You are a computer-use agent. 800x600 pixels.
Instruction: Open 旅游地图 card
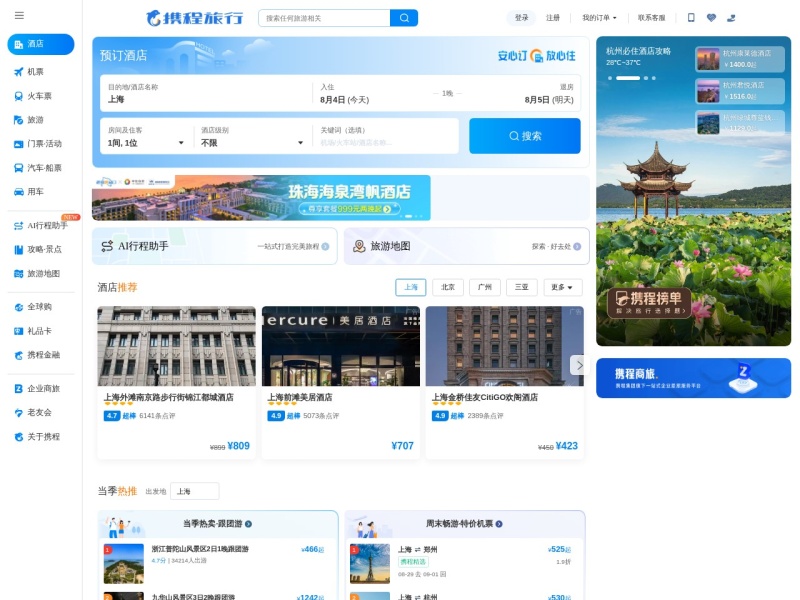467,246
